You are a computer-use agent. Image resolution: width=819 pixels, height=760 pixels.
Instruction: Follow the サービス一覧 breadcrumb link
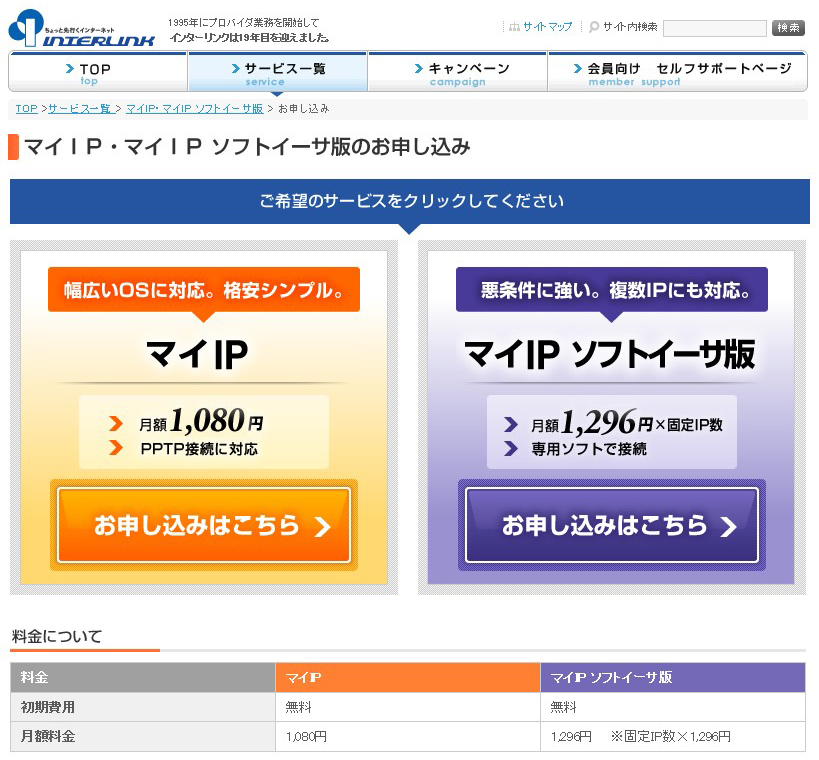(x=82, y=108)
